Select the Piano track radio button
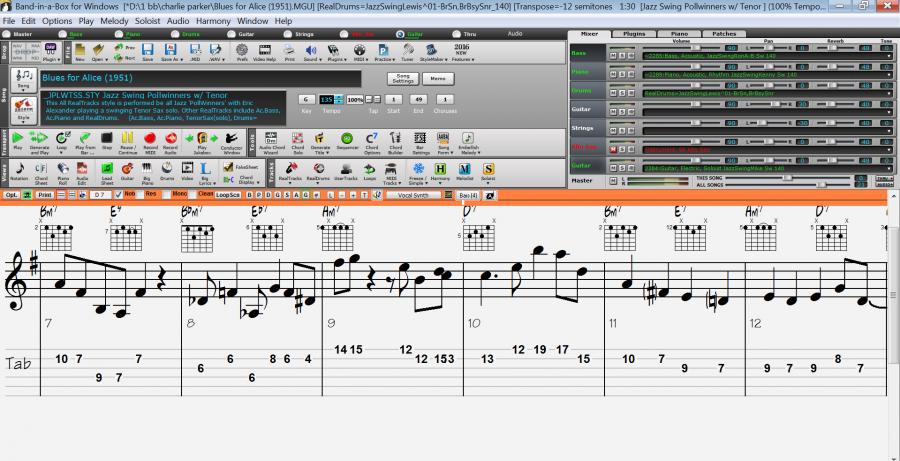900x461 pixels. pyautogui.click(x=118, y=34)
